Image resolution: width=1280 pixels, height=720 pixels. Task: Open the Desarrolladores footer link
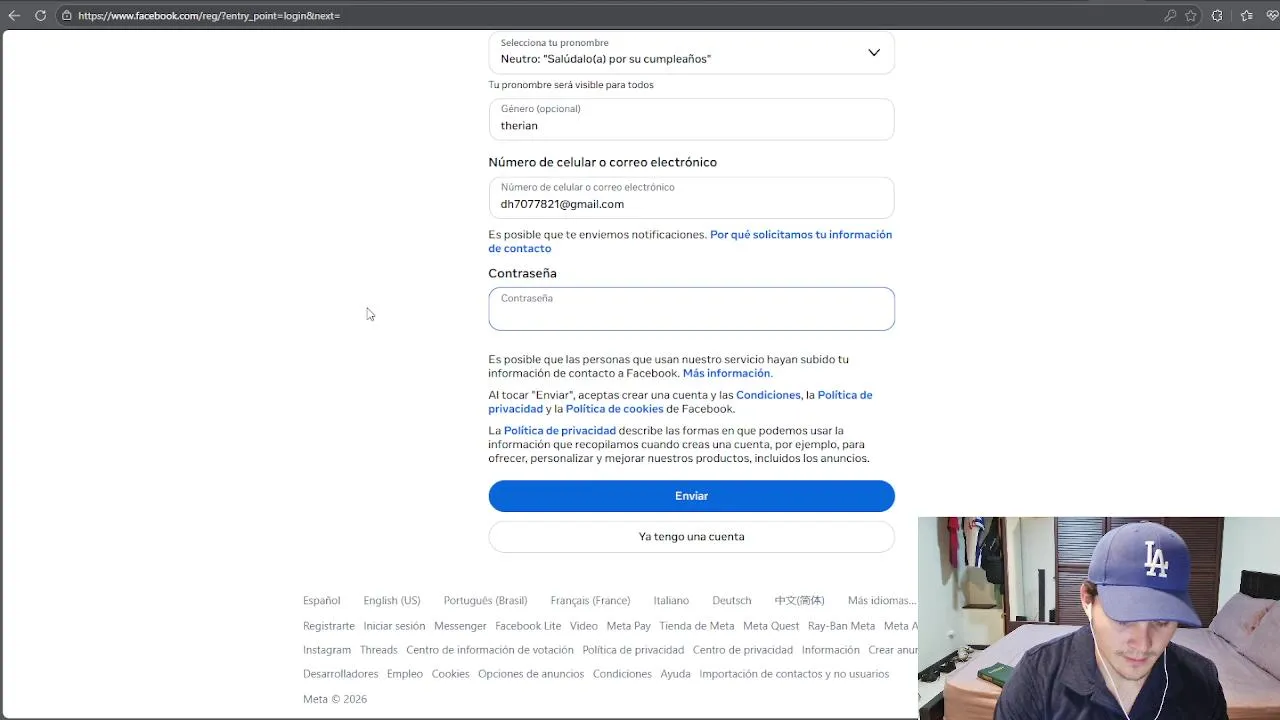(341, 674)
